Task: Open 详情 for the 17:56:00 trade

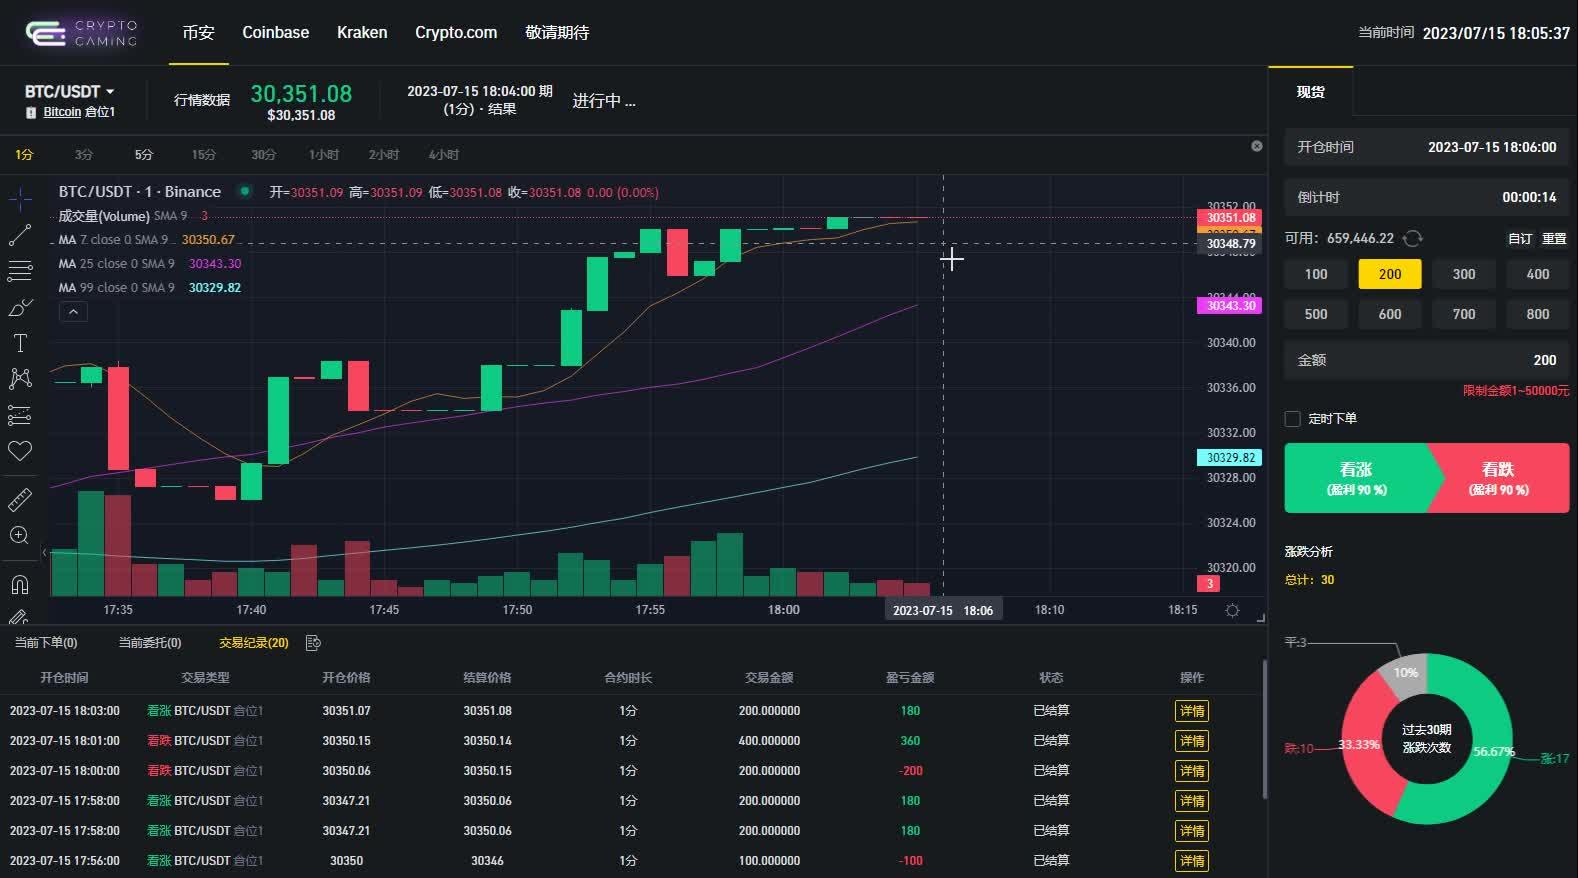Action: coord(1191,861)
